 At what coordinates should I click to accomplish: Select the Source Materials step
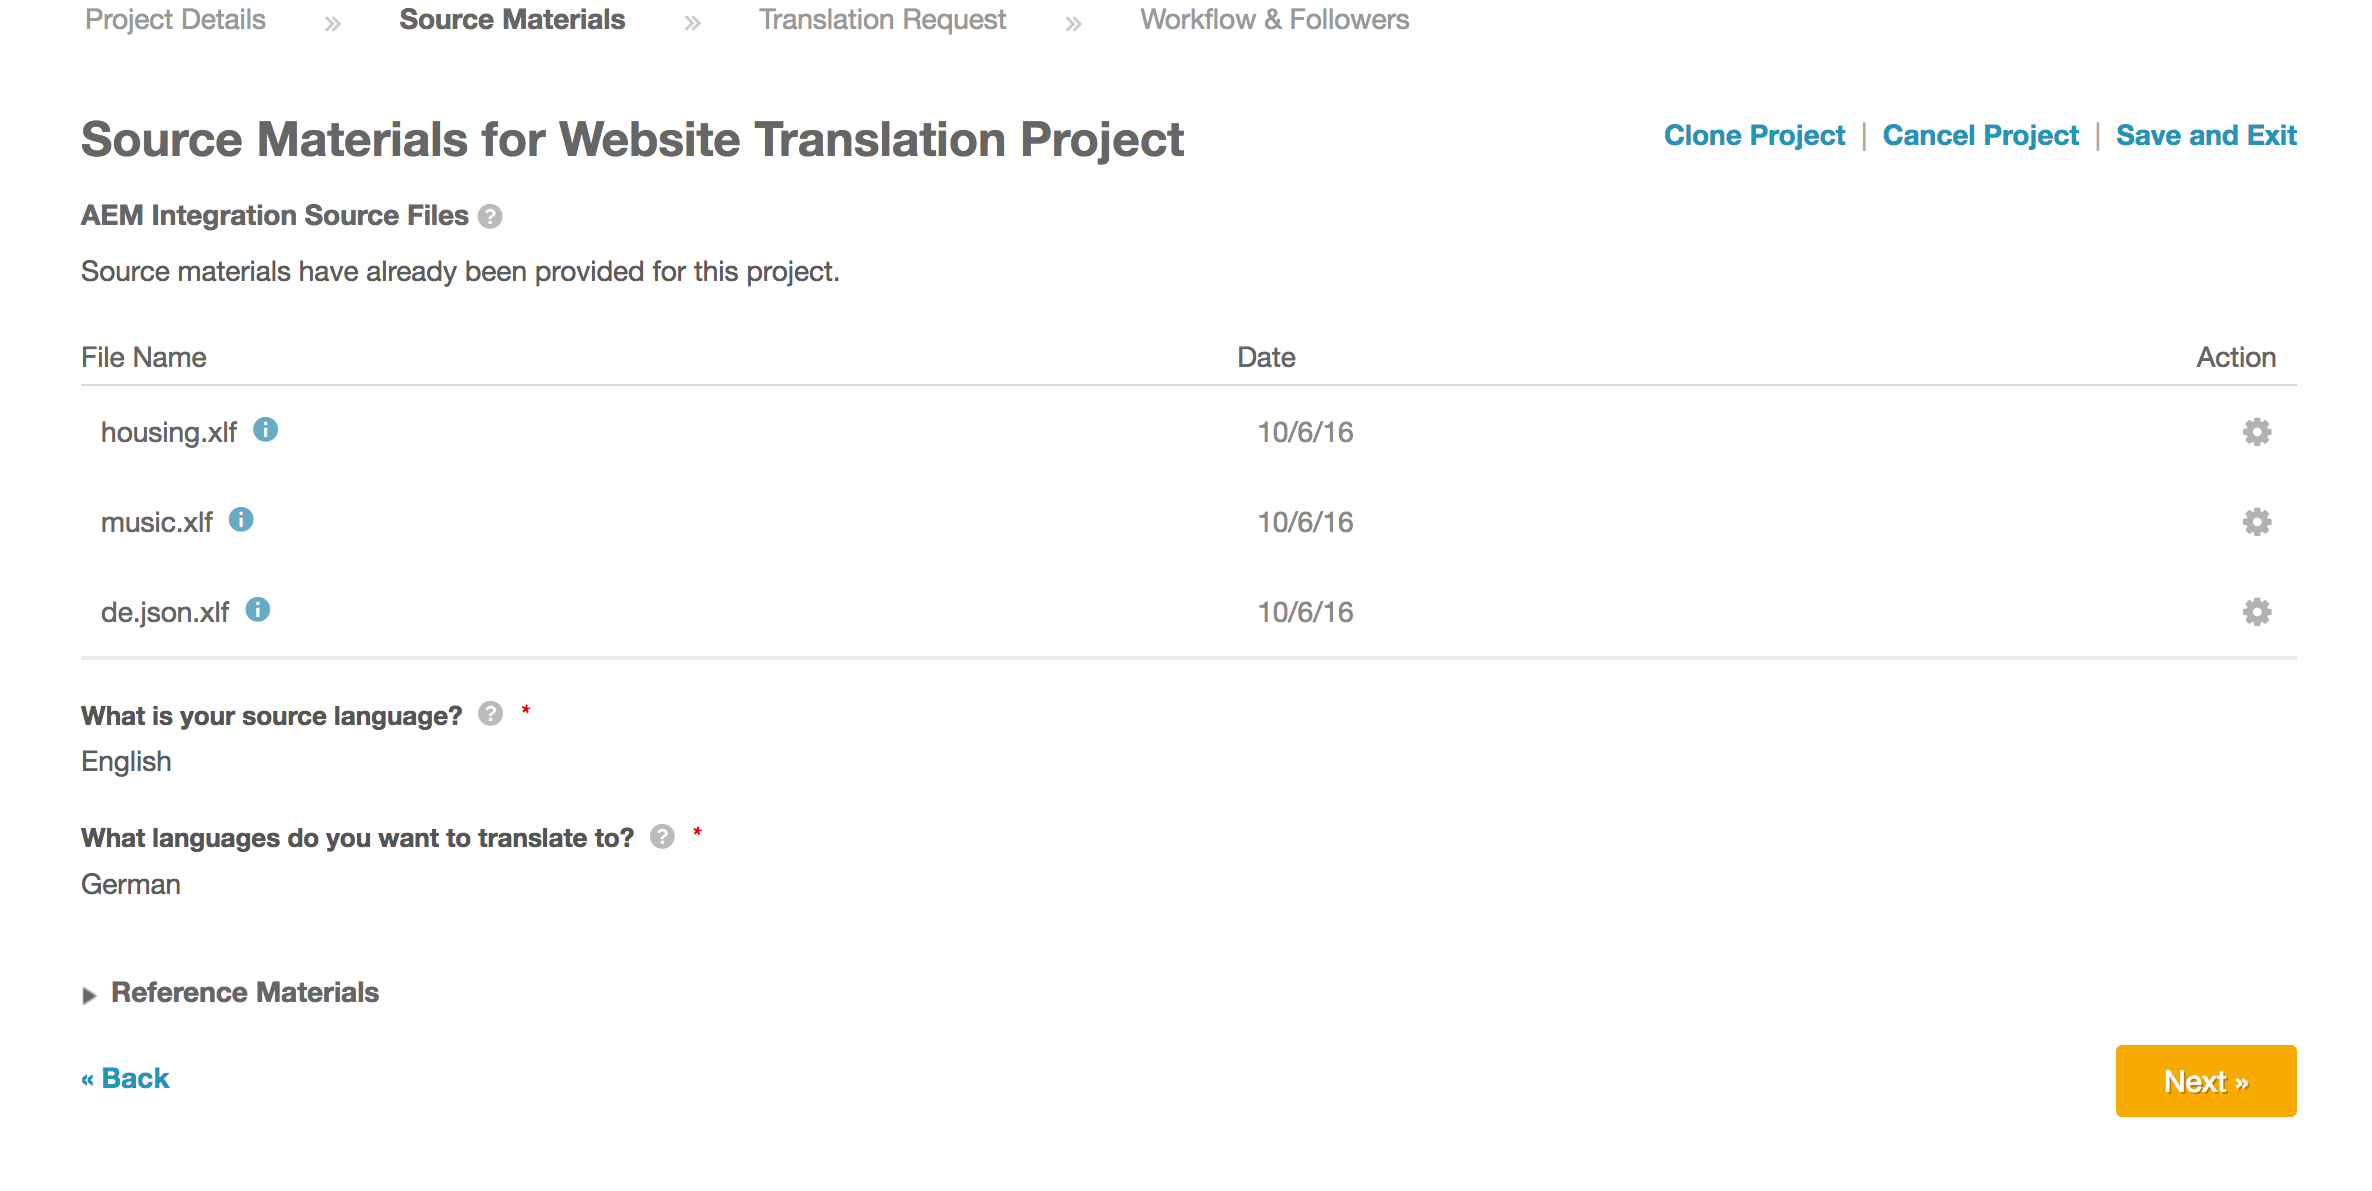click(512, 20)
